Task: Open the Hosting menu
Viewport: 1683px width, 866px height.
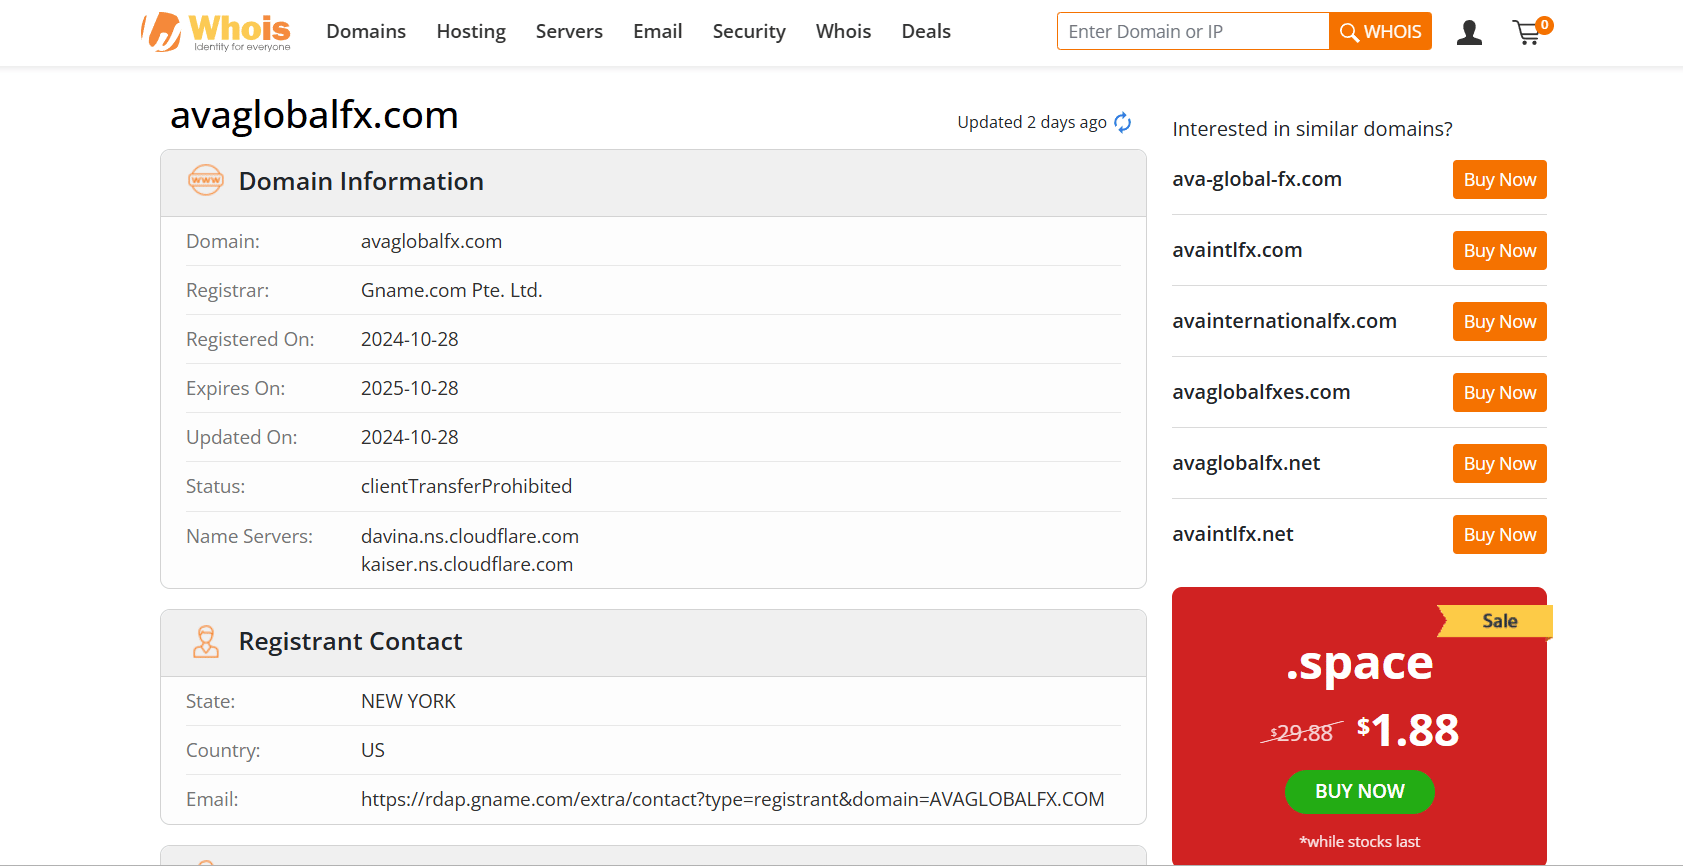Action: tap(471, 31)
